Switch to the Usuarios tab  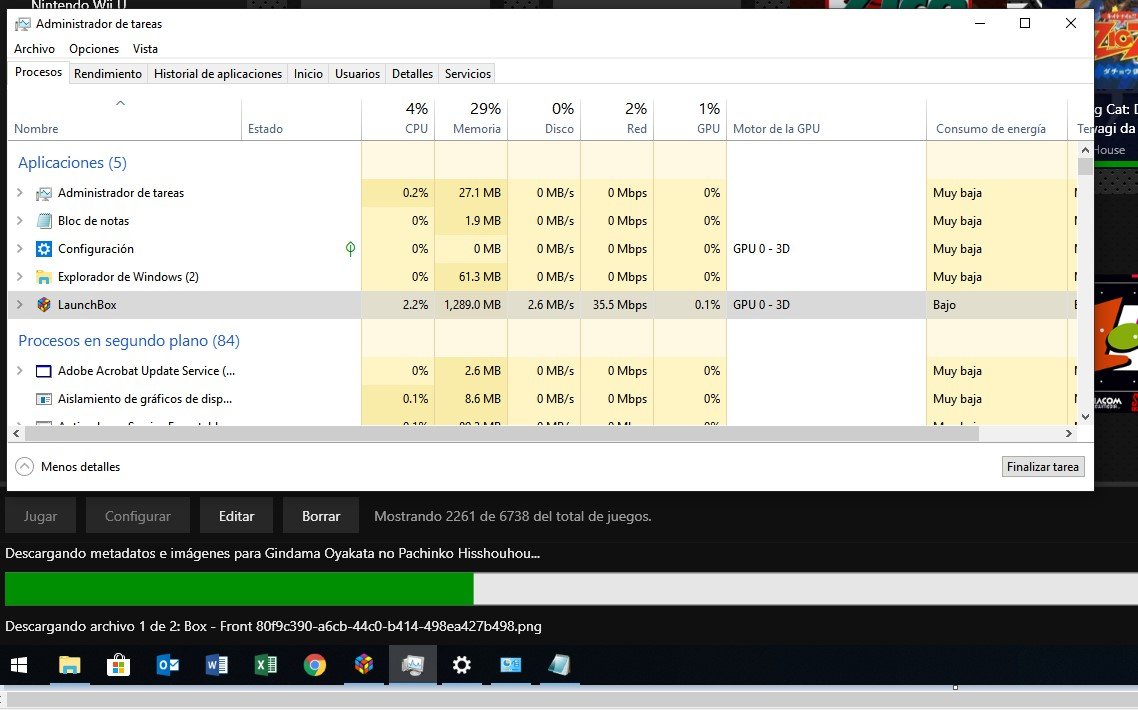point(358,74)
